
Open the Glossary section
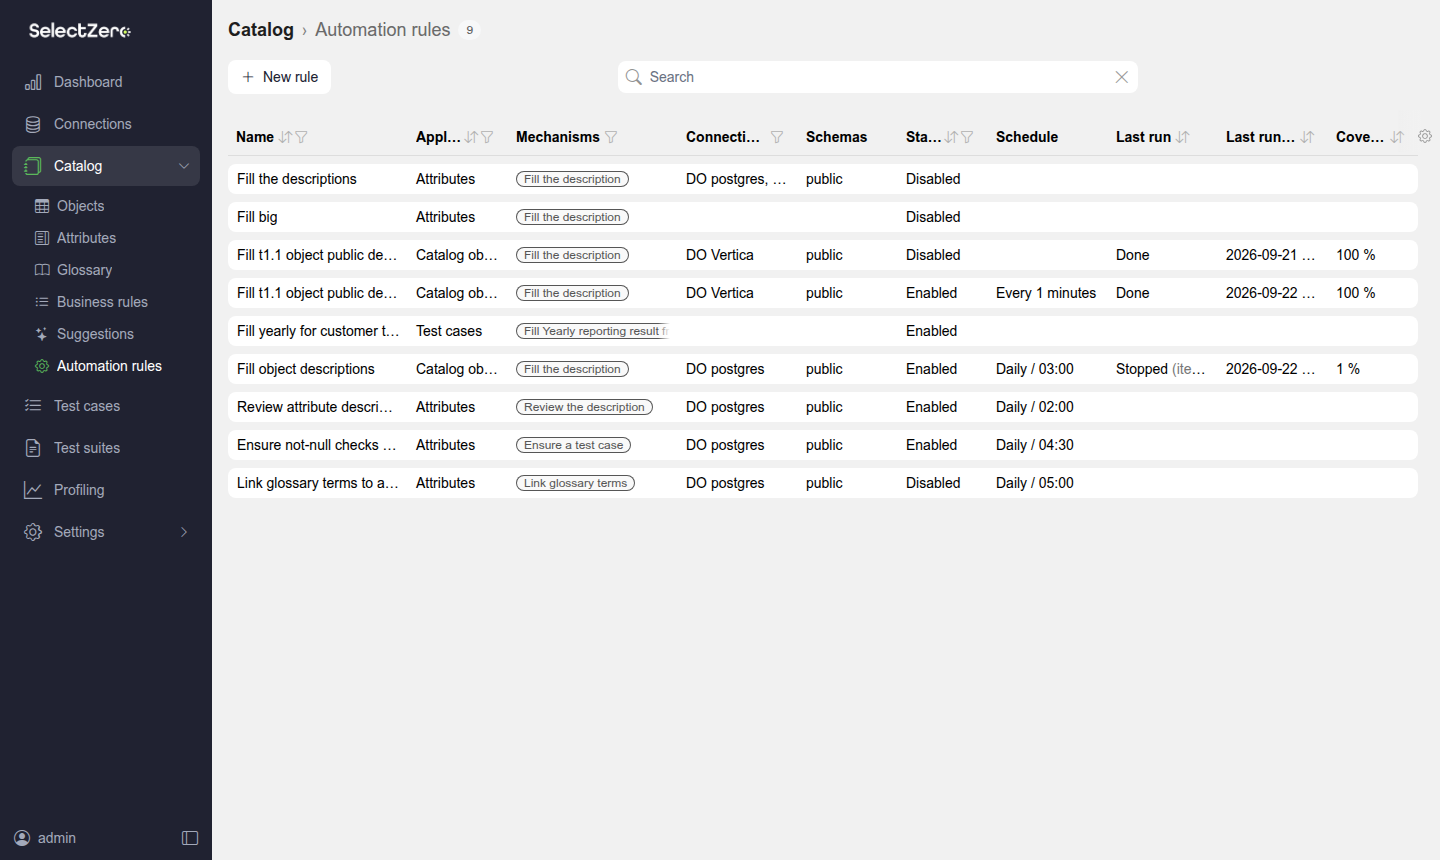(84, 270)
